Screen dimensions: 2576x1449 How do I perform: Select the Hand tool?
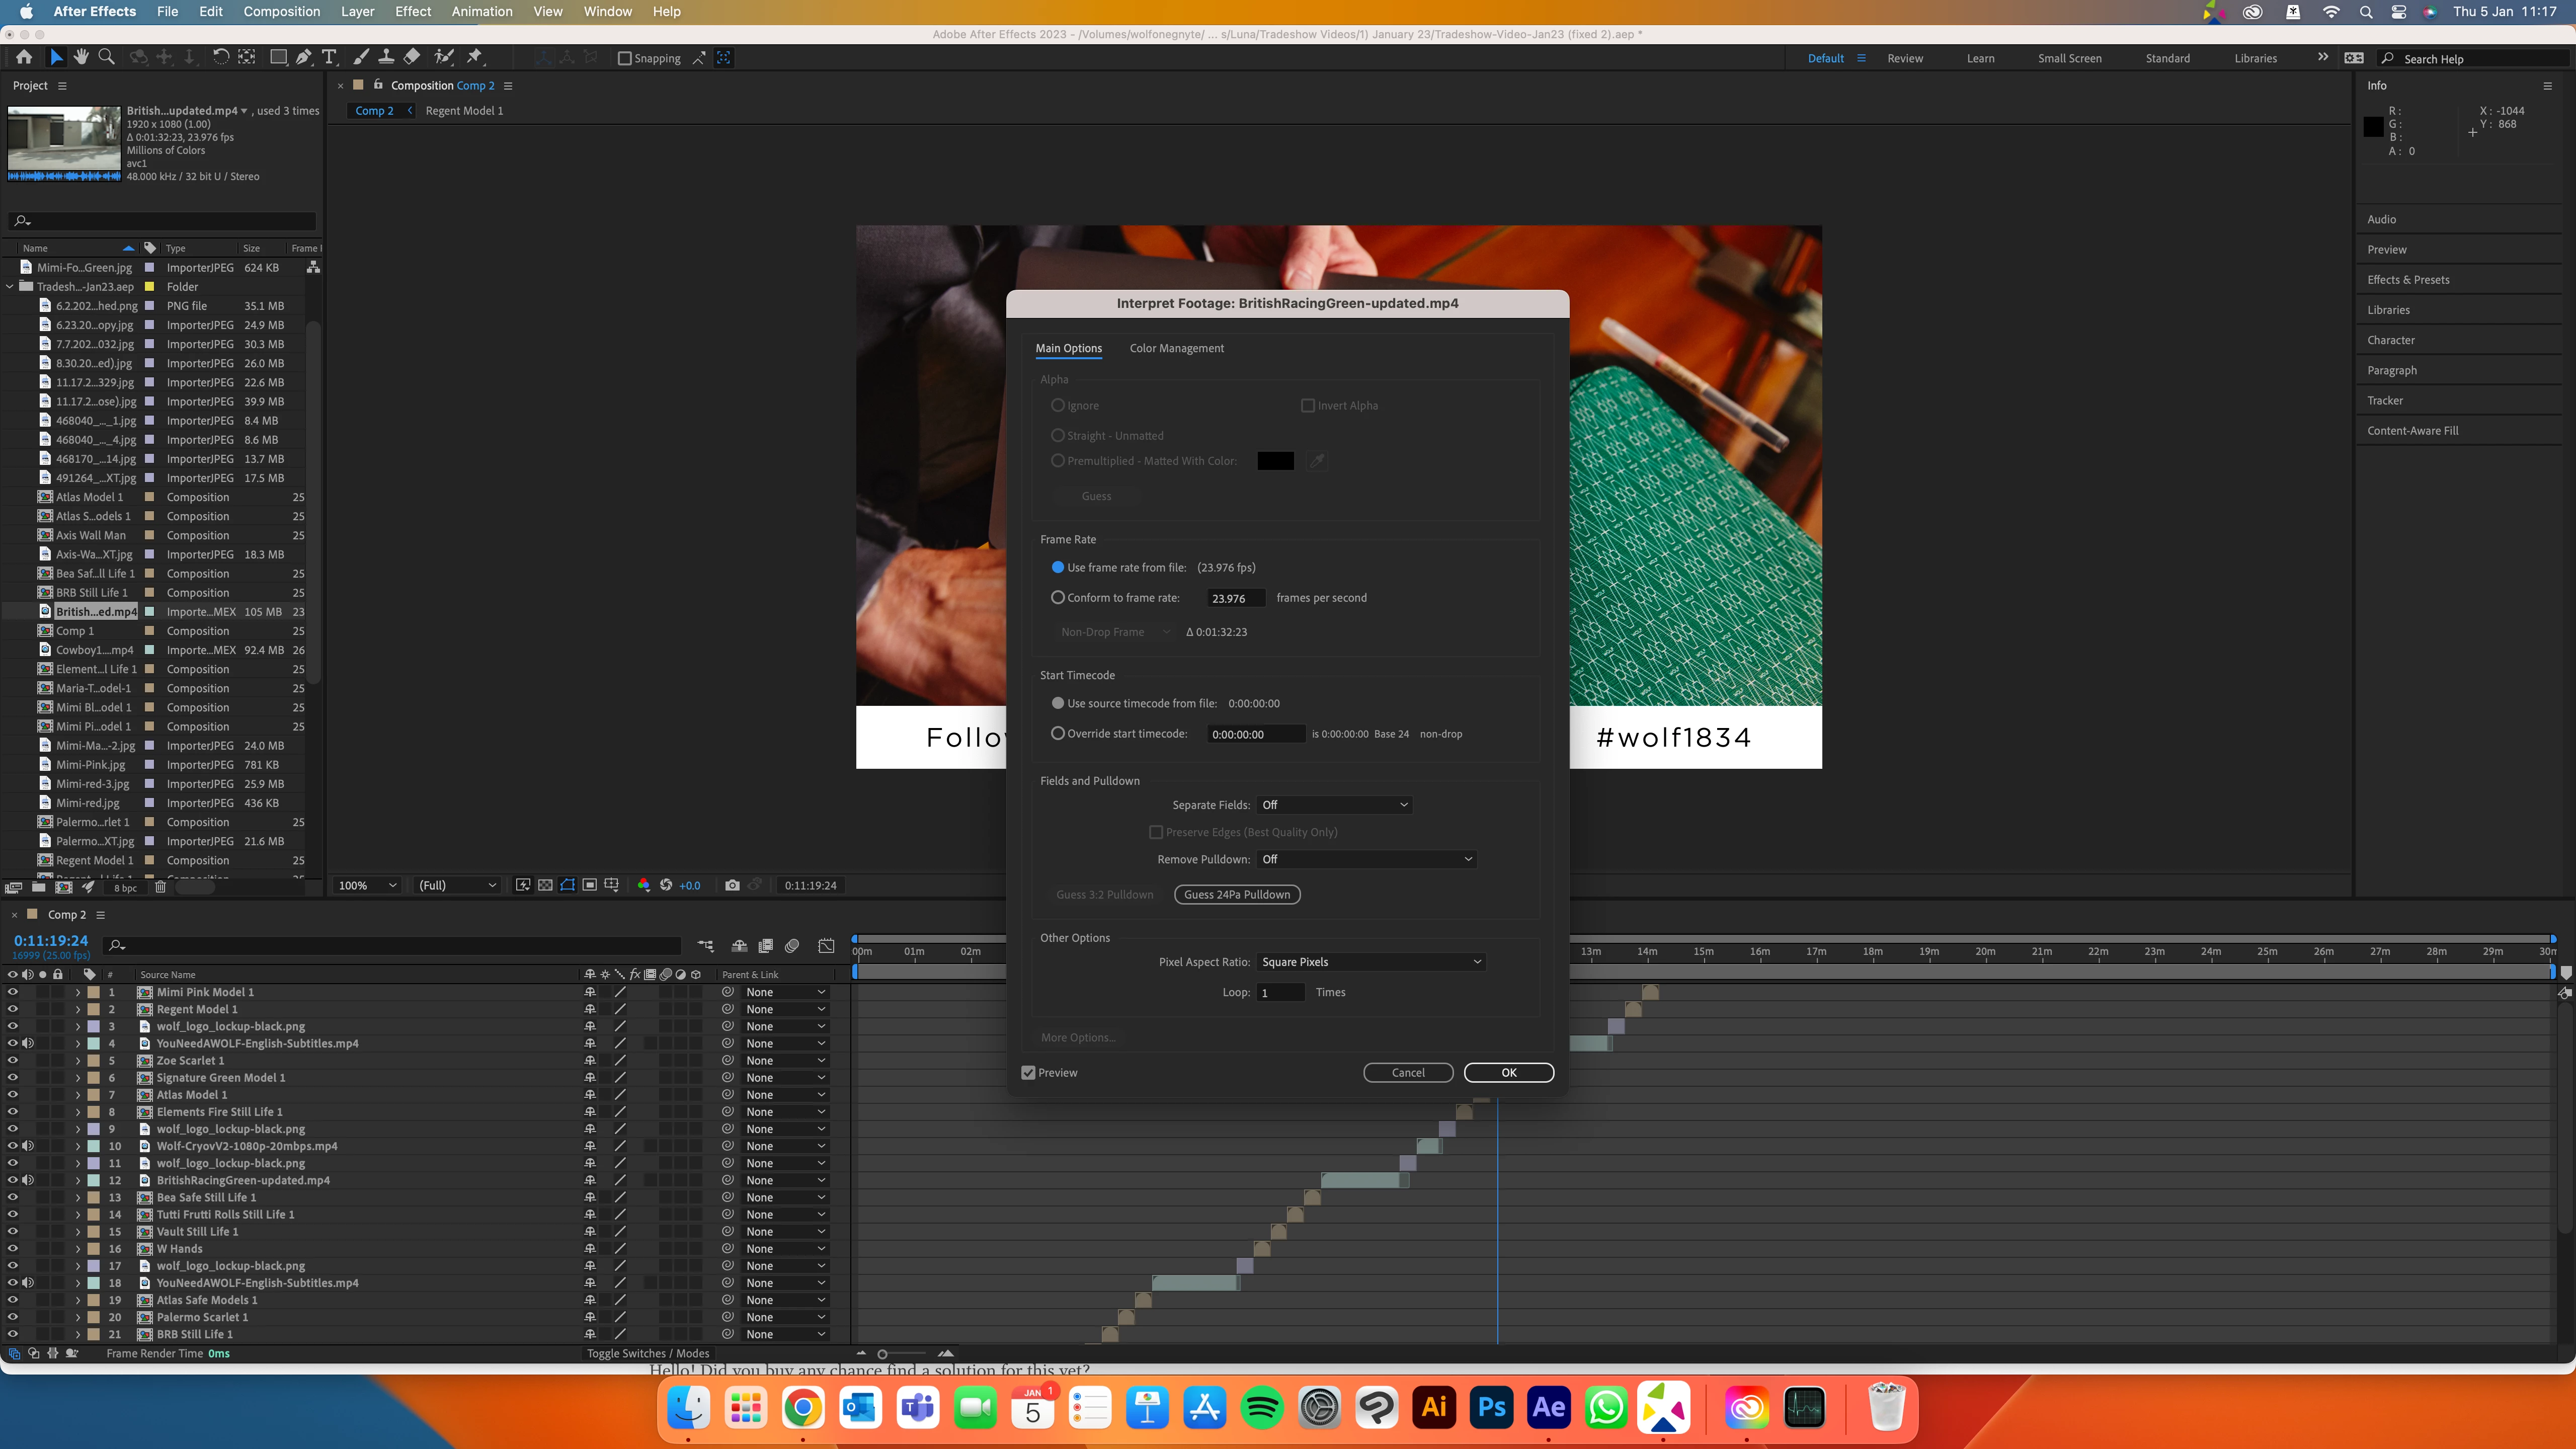pos(81,57)
